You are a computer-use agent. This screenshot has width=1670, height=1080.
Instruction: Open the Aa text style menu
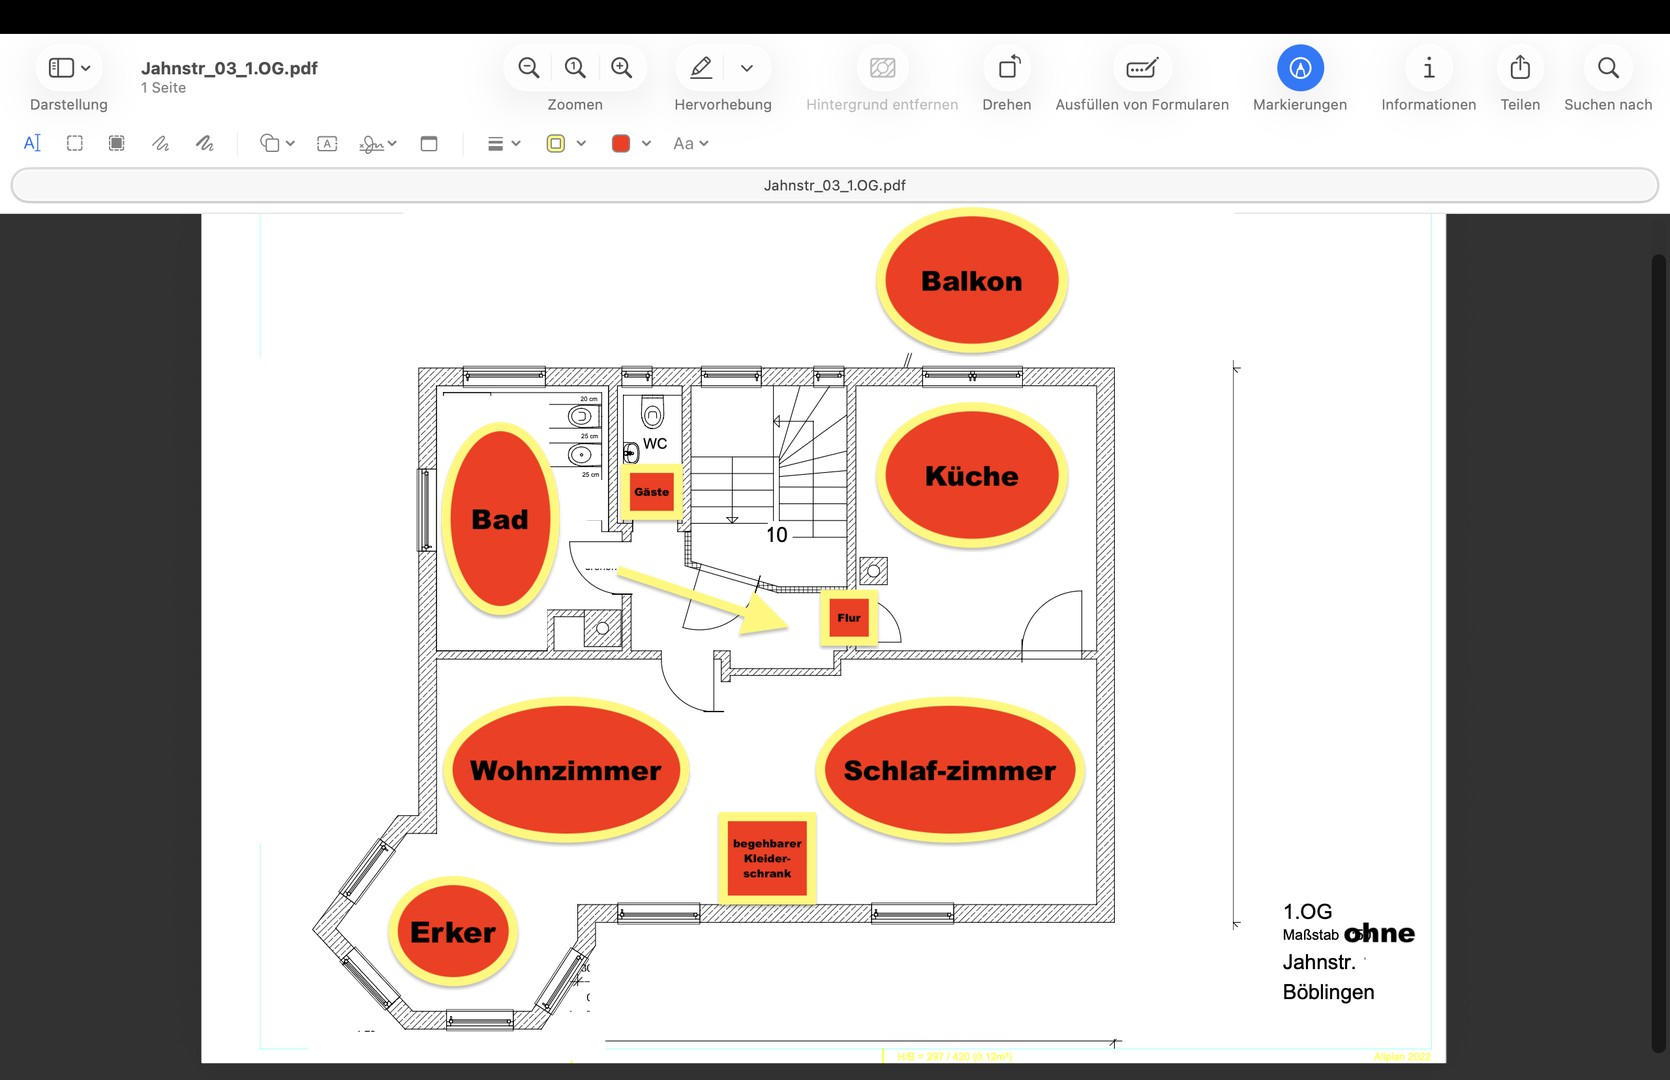coord(690,143)
